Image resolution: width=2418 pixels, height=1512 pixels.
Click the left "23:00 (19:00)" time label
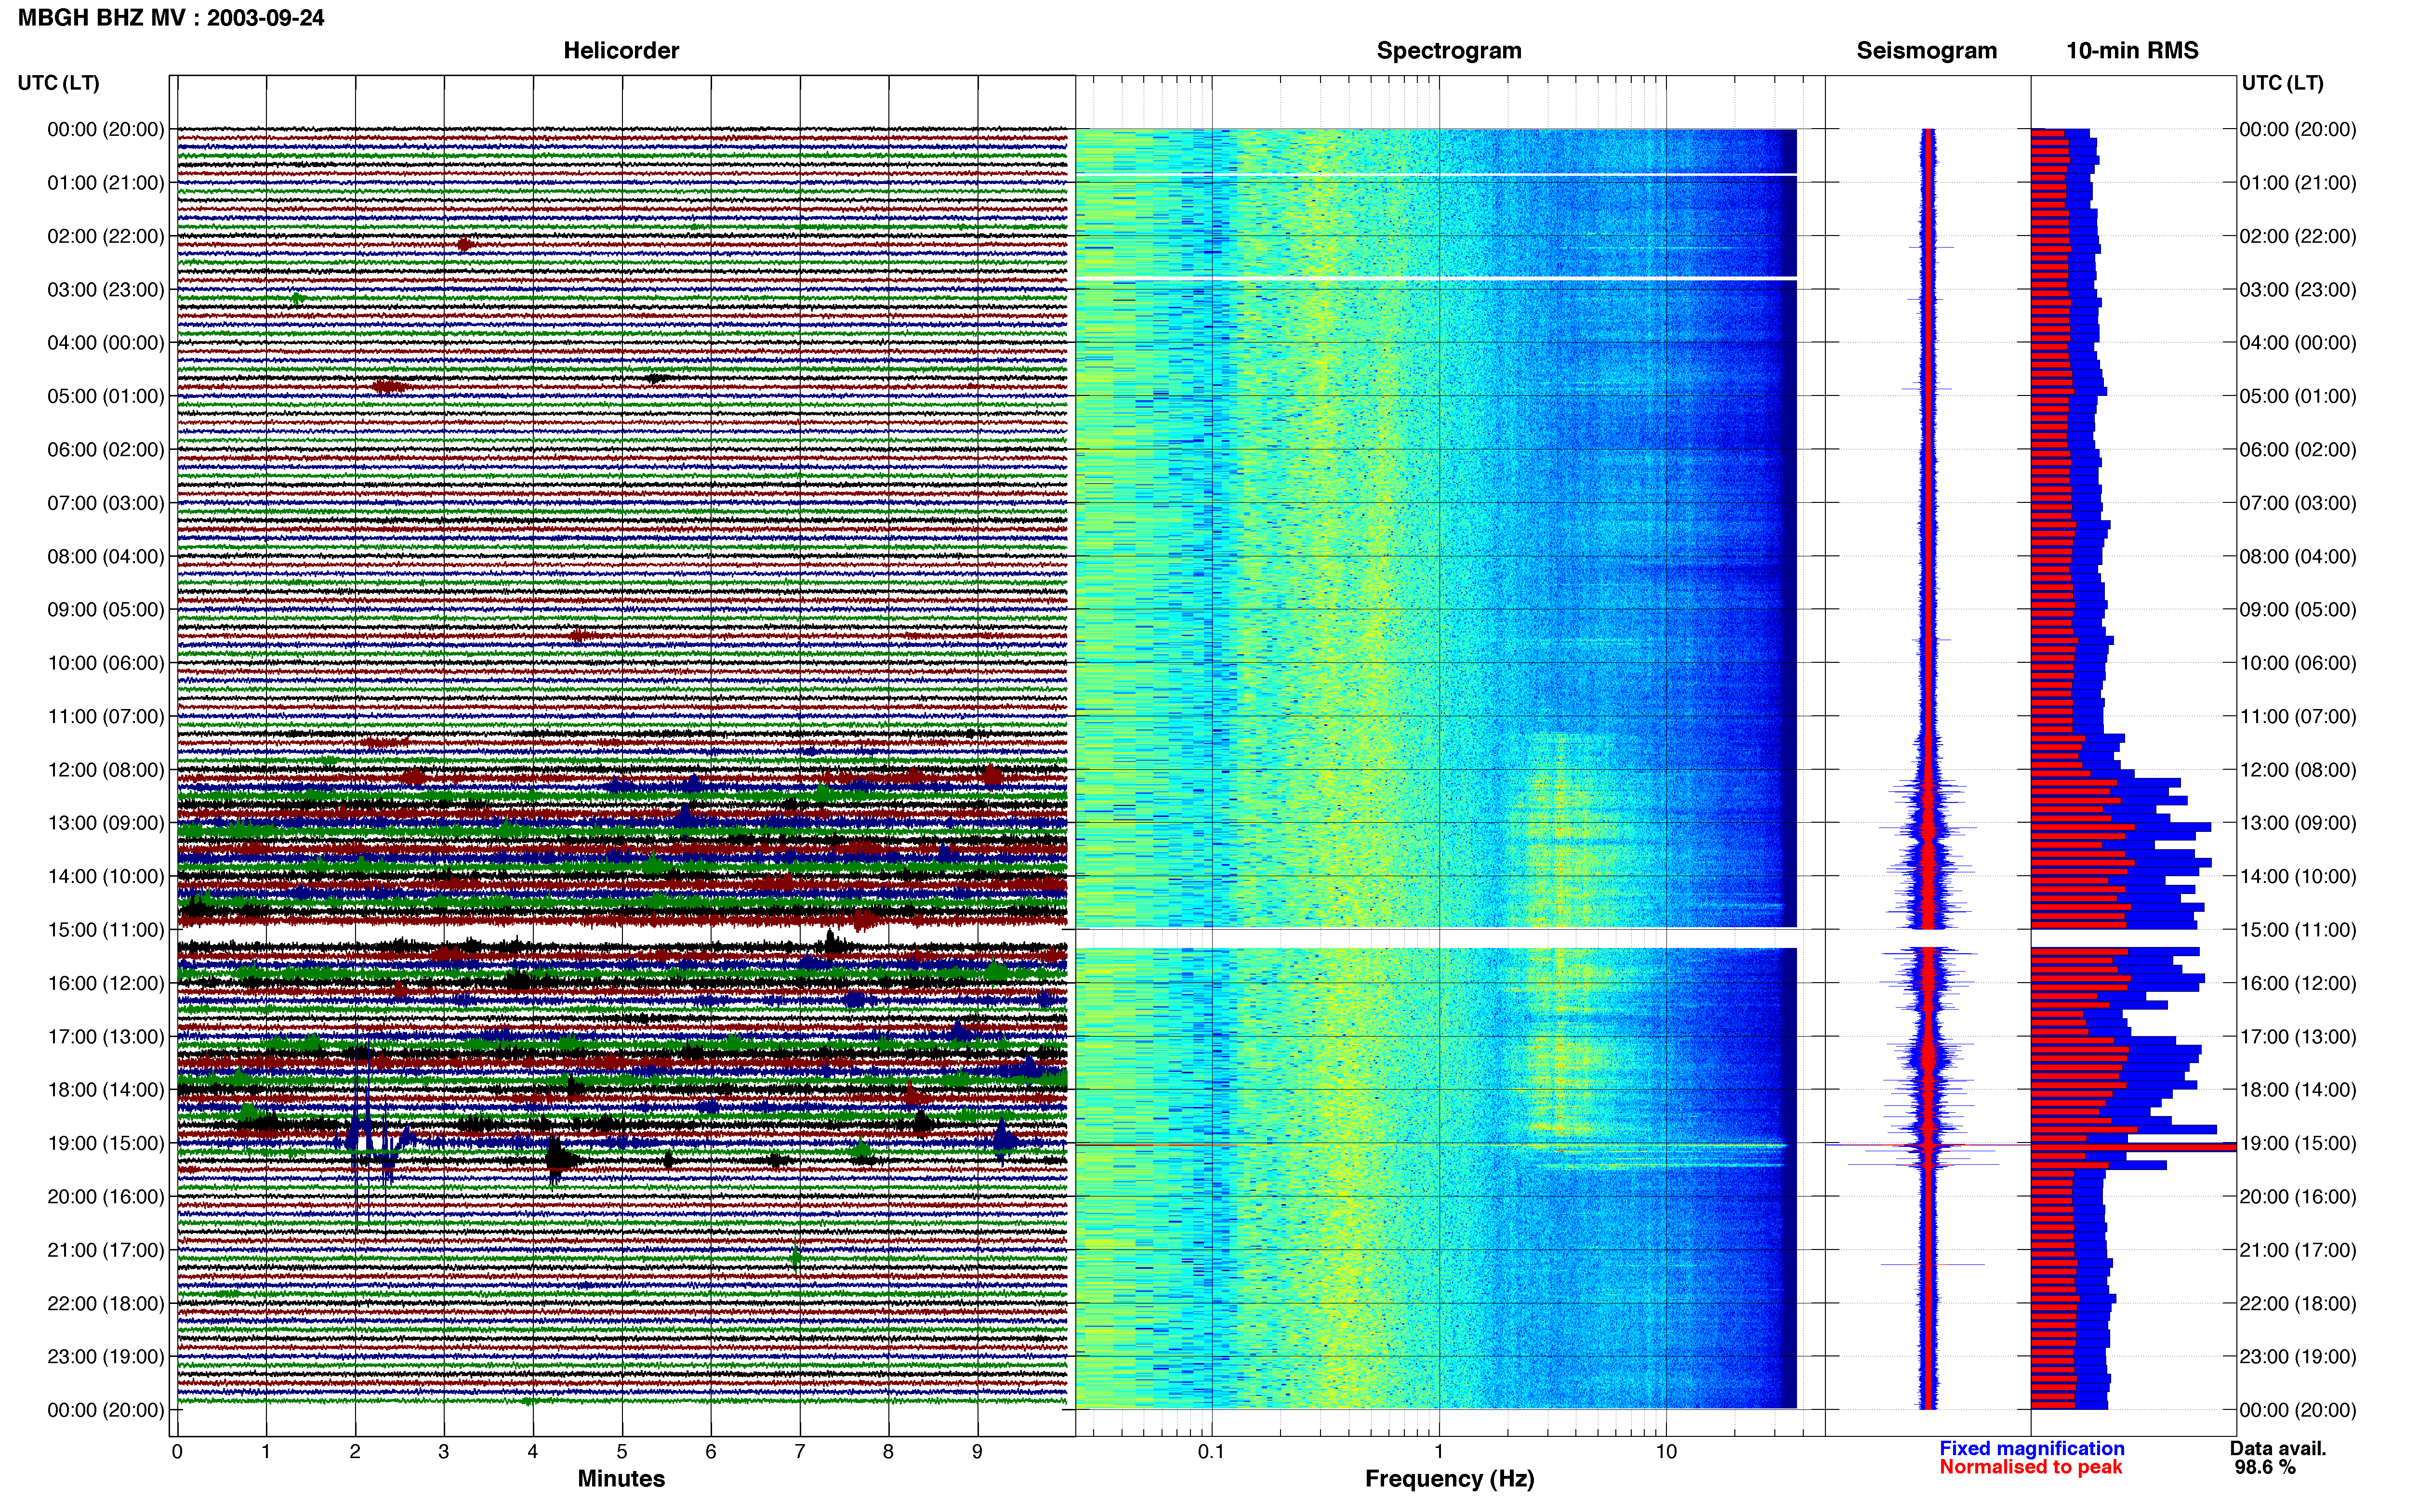(106, 1357)
